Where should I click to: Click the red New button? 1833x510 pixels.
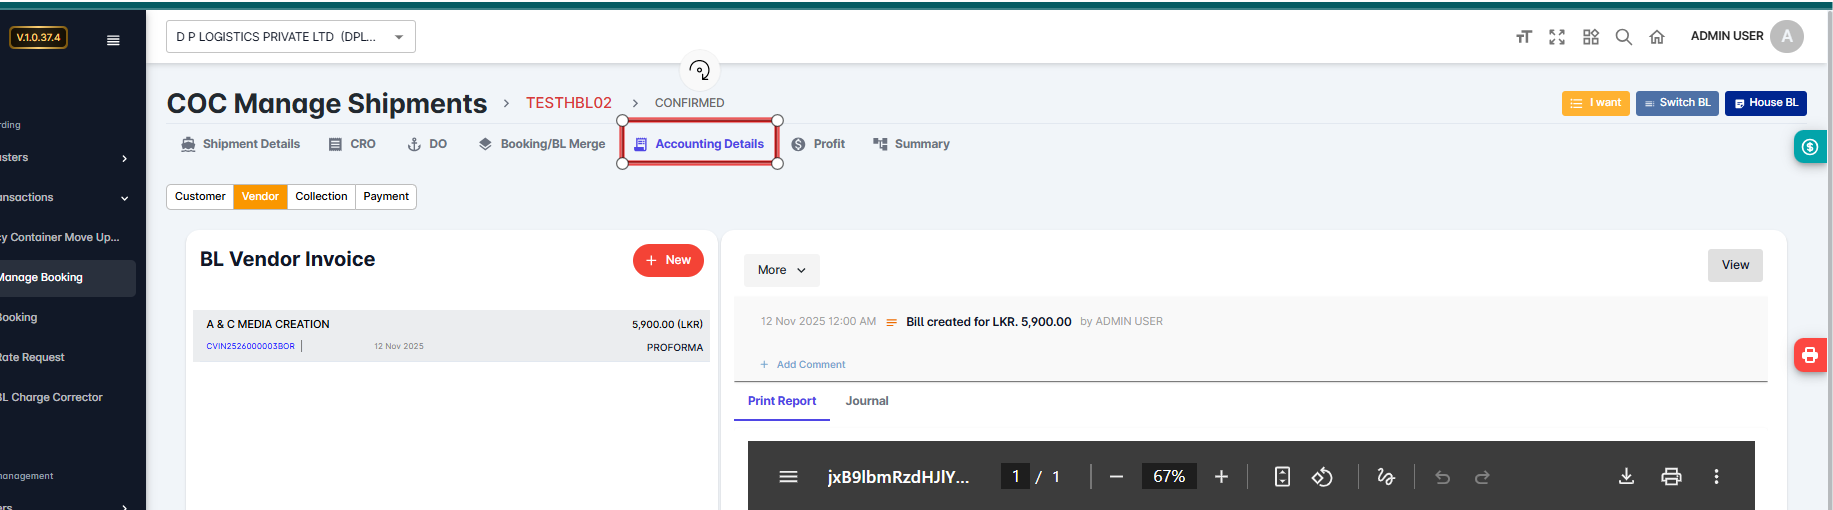click(668, 260)
